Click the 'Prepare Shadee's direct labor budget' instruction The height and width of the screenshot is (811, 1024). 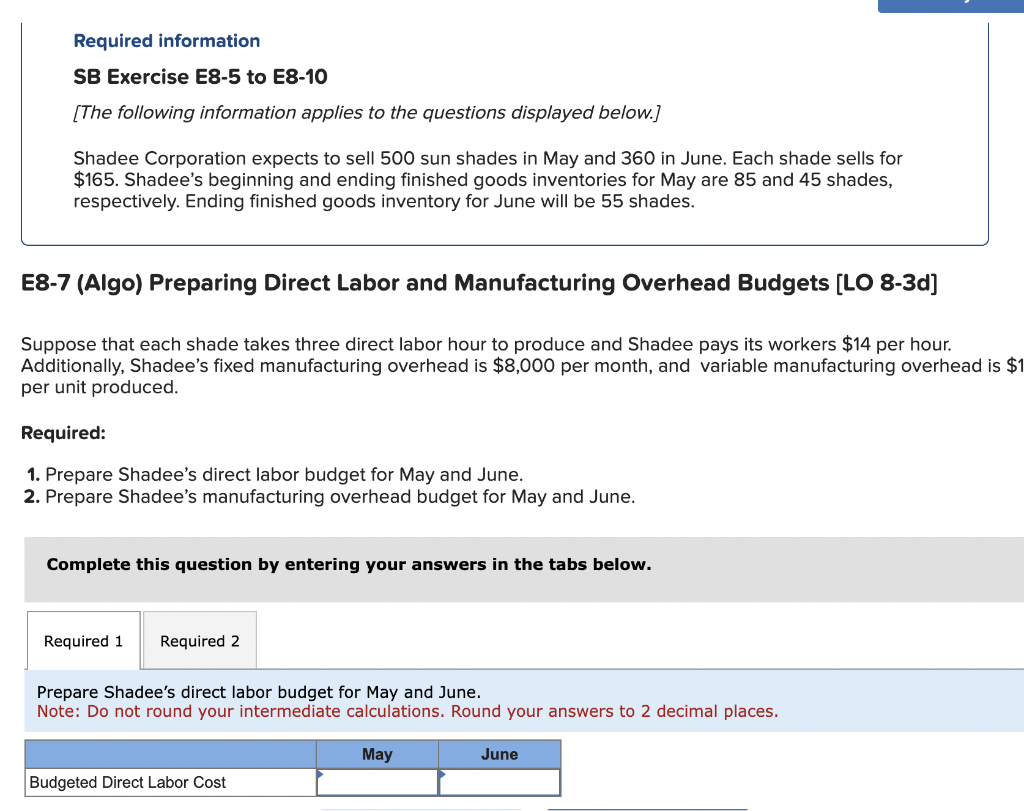(x=259, y=692)
